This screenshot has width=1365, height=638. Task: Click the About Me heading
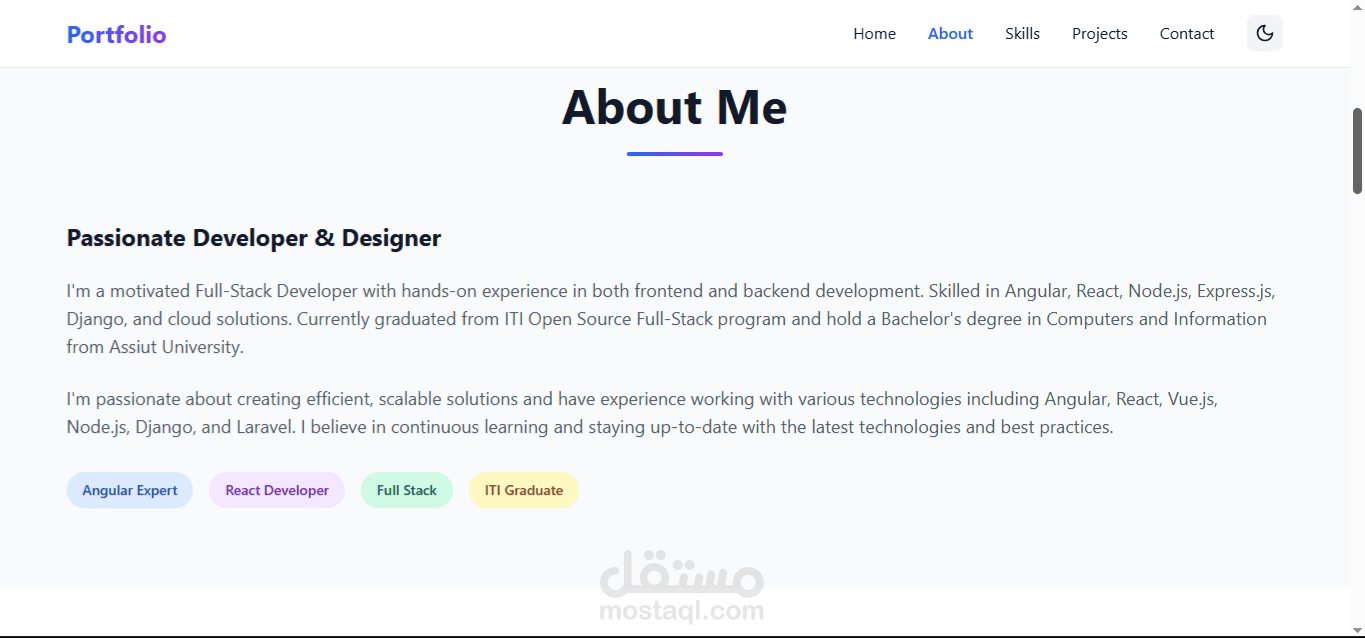(x=675, y=107)
